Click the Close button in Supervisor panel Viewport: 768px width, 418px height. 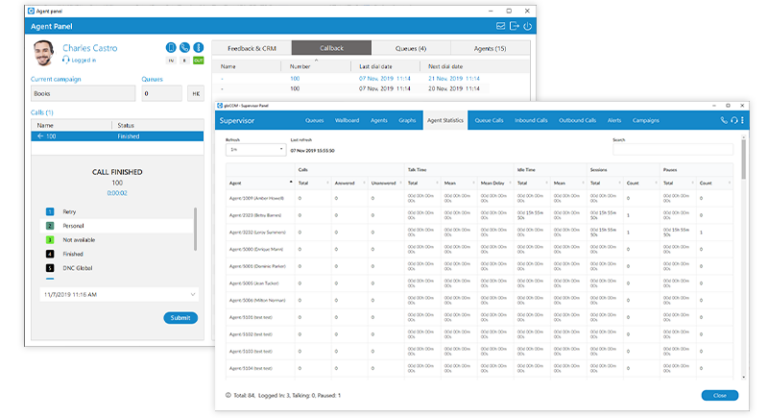click(719, 396)
